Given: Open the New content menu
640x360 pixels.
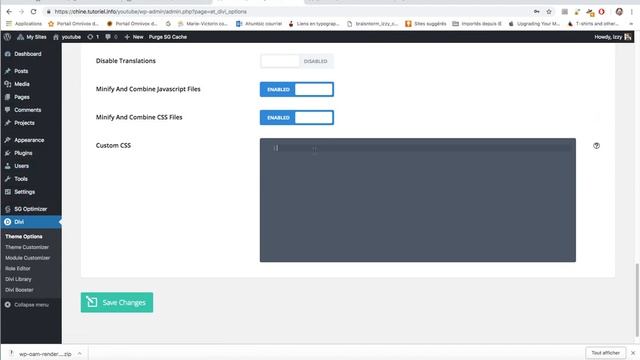Looking at the screenshot, I should 134,37.
